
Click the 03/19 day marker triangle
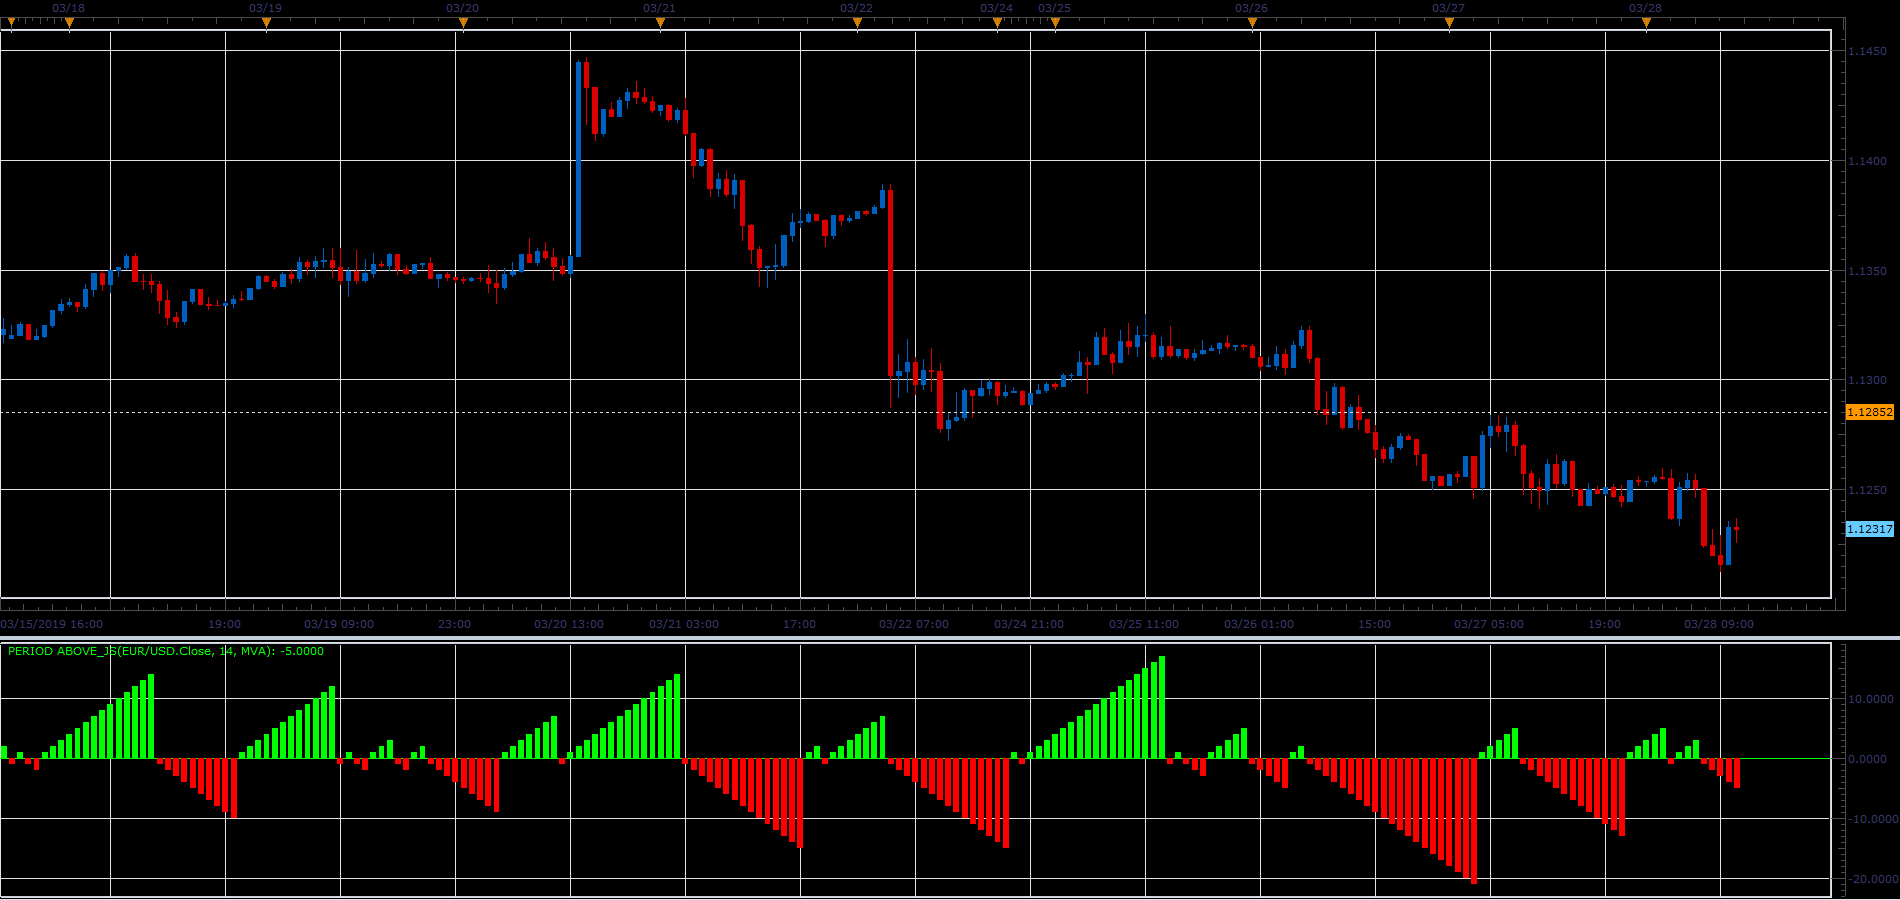[x=266, y=23]
